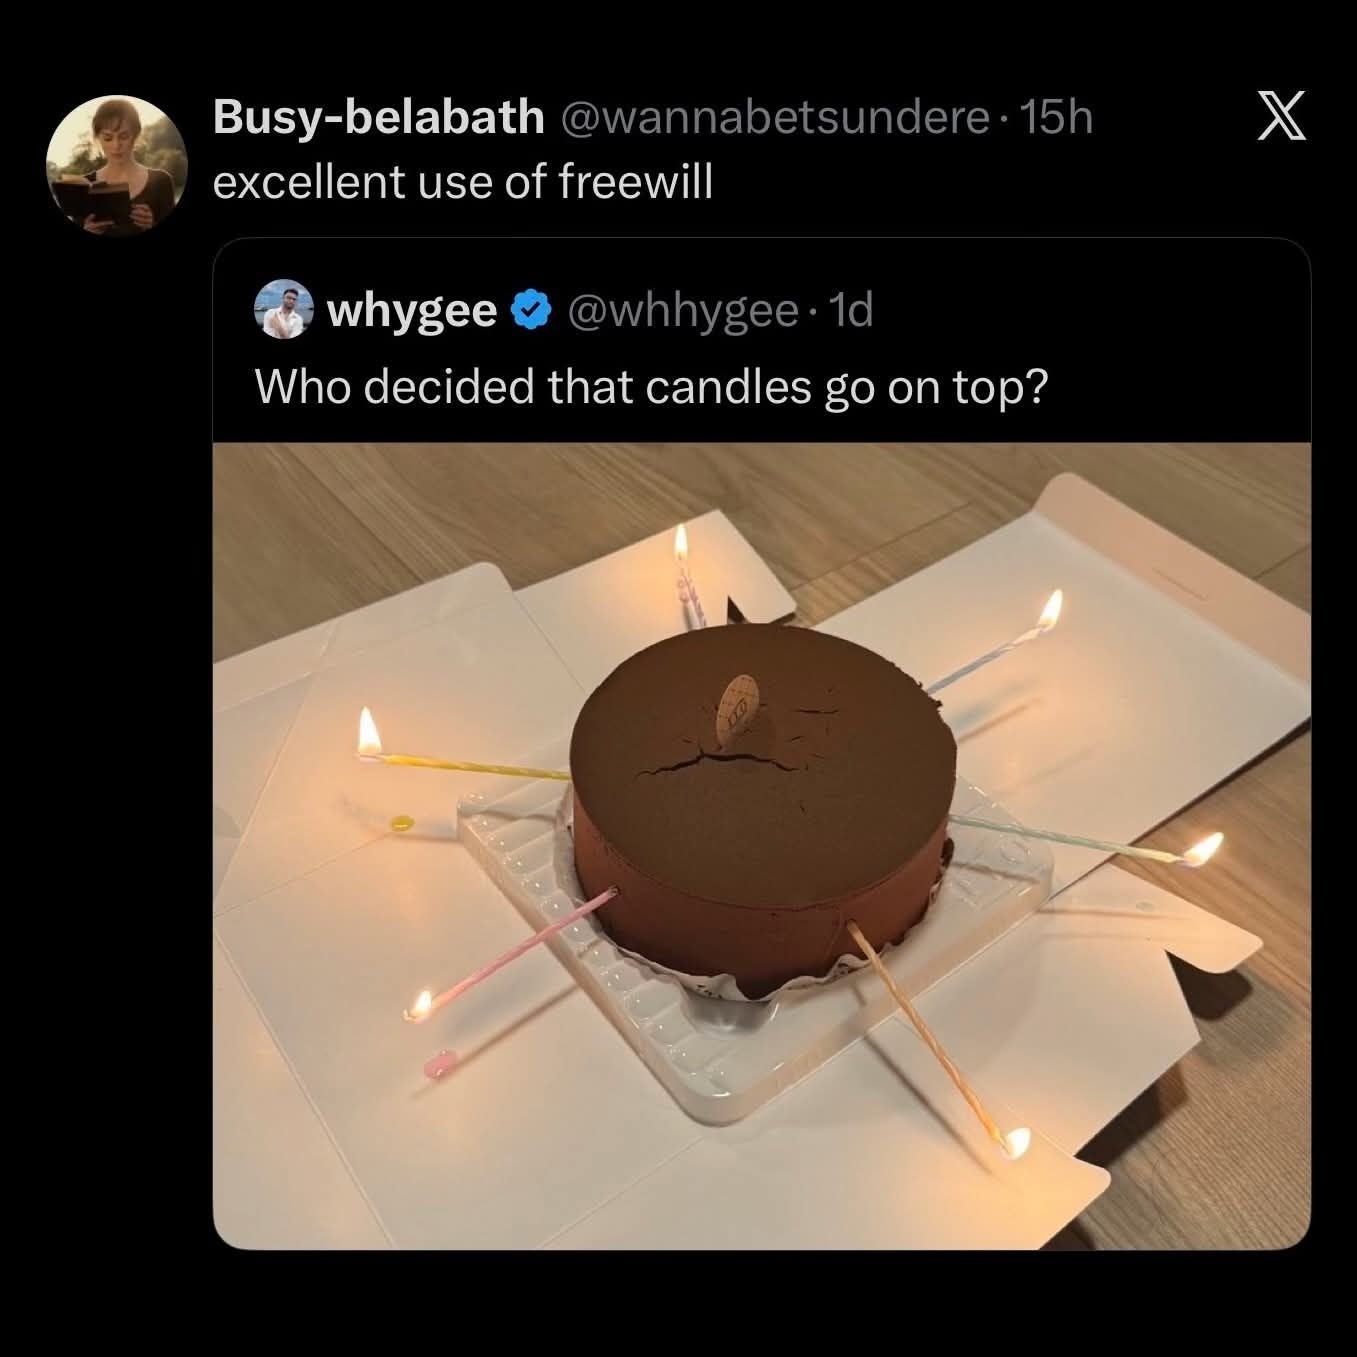Open the @whhygee handle

[682, 311]
